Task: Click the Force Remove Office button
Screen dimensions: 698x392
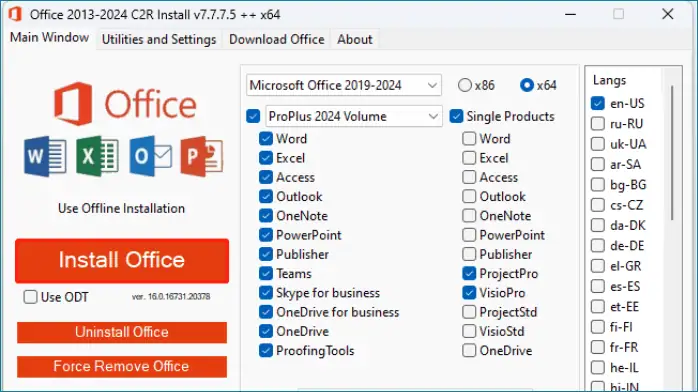Action: click(122, 367)
